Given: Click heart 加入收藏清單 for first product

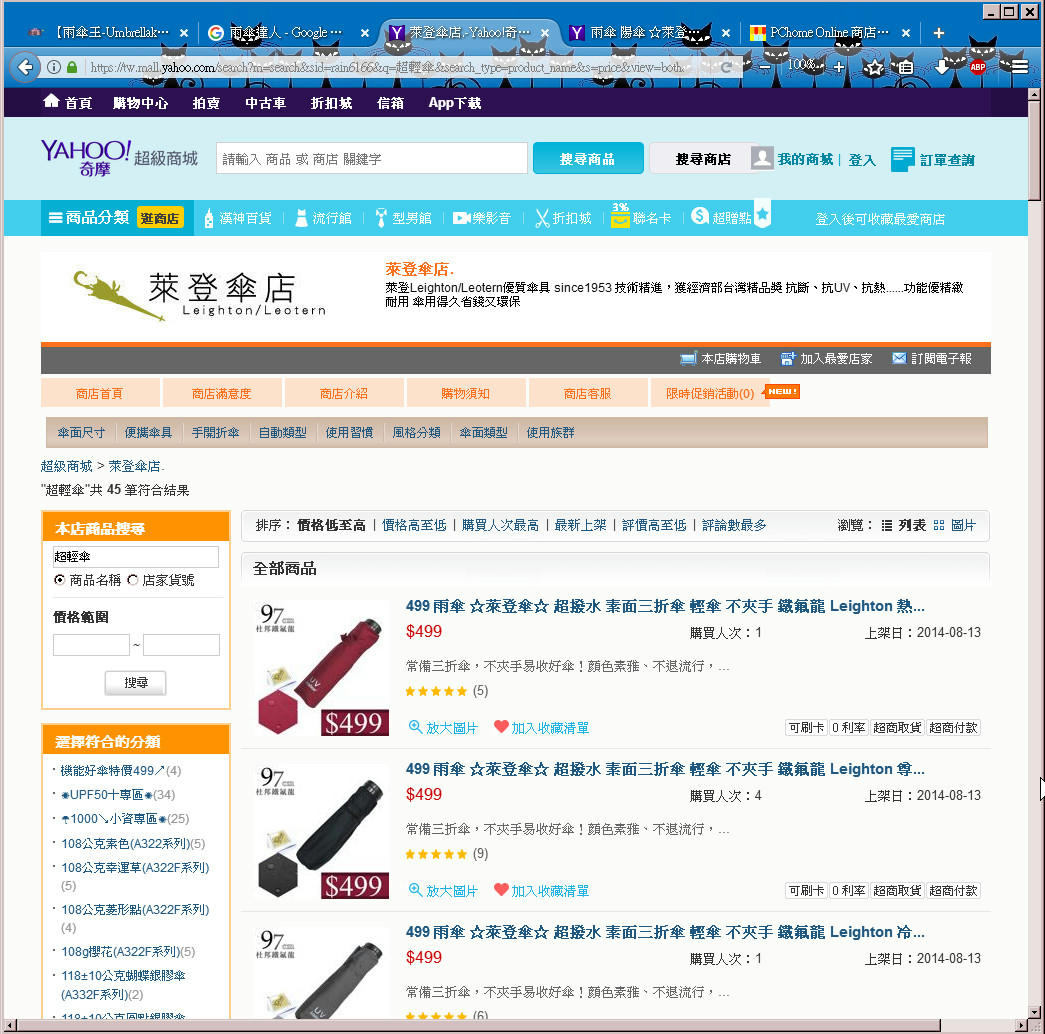Looking at the screenshot, I should pos(501,727).
